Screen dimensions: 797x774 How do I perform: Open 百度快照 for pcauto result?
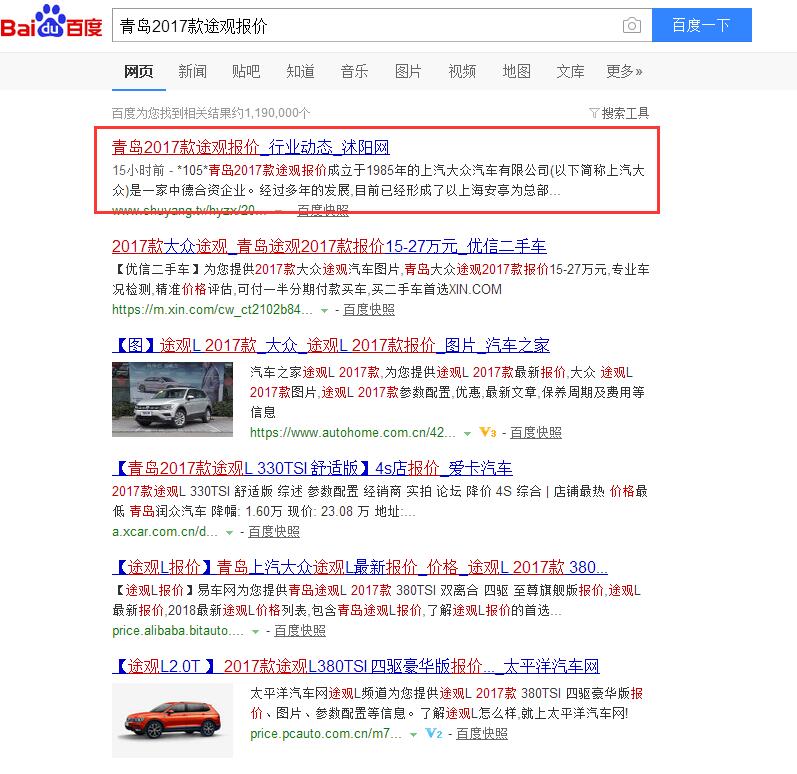pos(482,733)
